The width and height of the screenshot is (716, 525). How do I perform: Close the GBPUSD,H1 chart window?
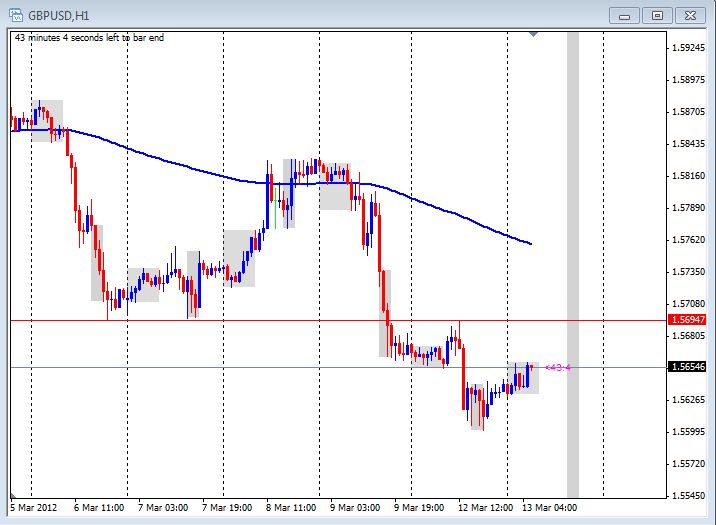690,16
